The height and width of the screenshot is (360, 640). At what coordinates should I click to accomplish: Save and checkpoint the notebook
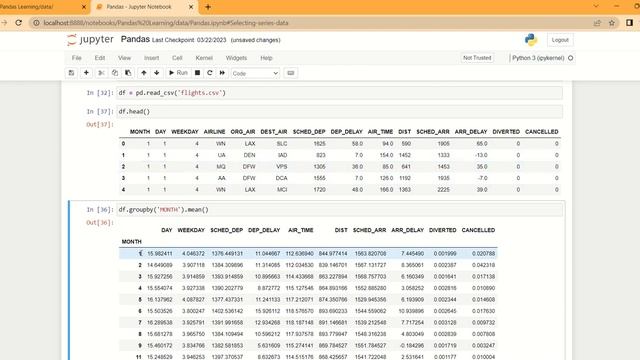pos(71,73)
